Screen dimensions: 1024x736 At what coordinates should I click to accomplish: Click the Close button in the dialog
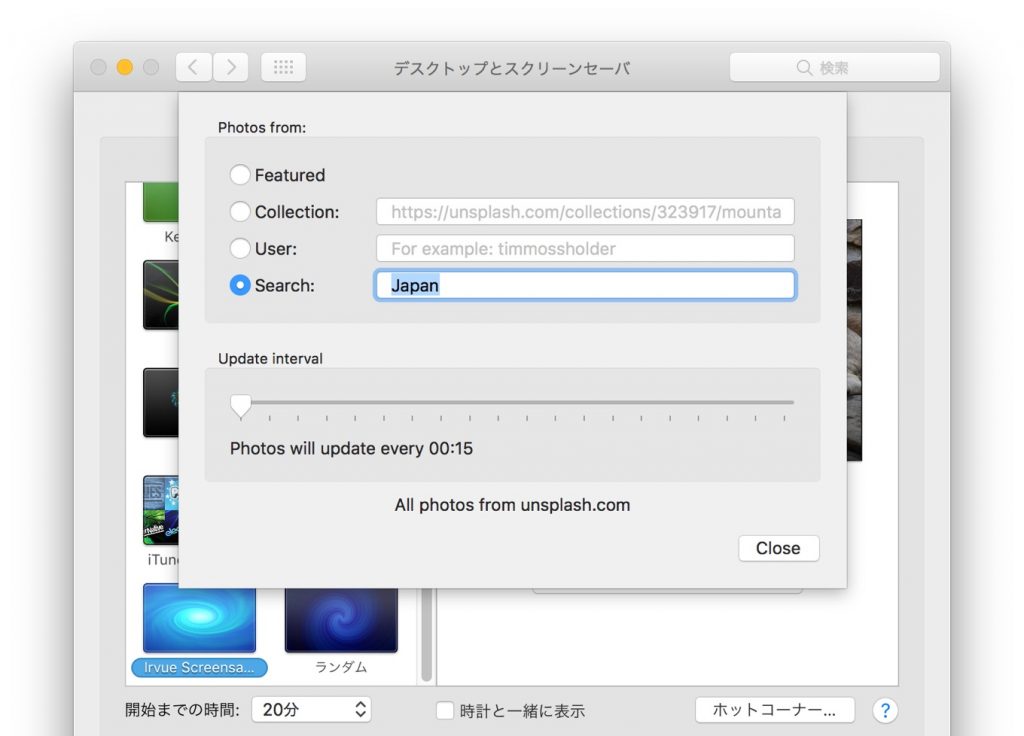[x=778, y=548]
